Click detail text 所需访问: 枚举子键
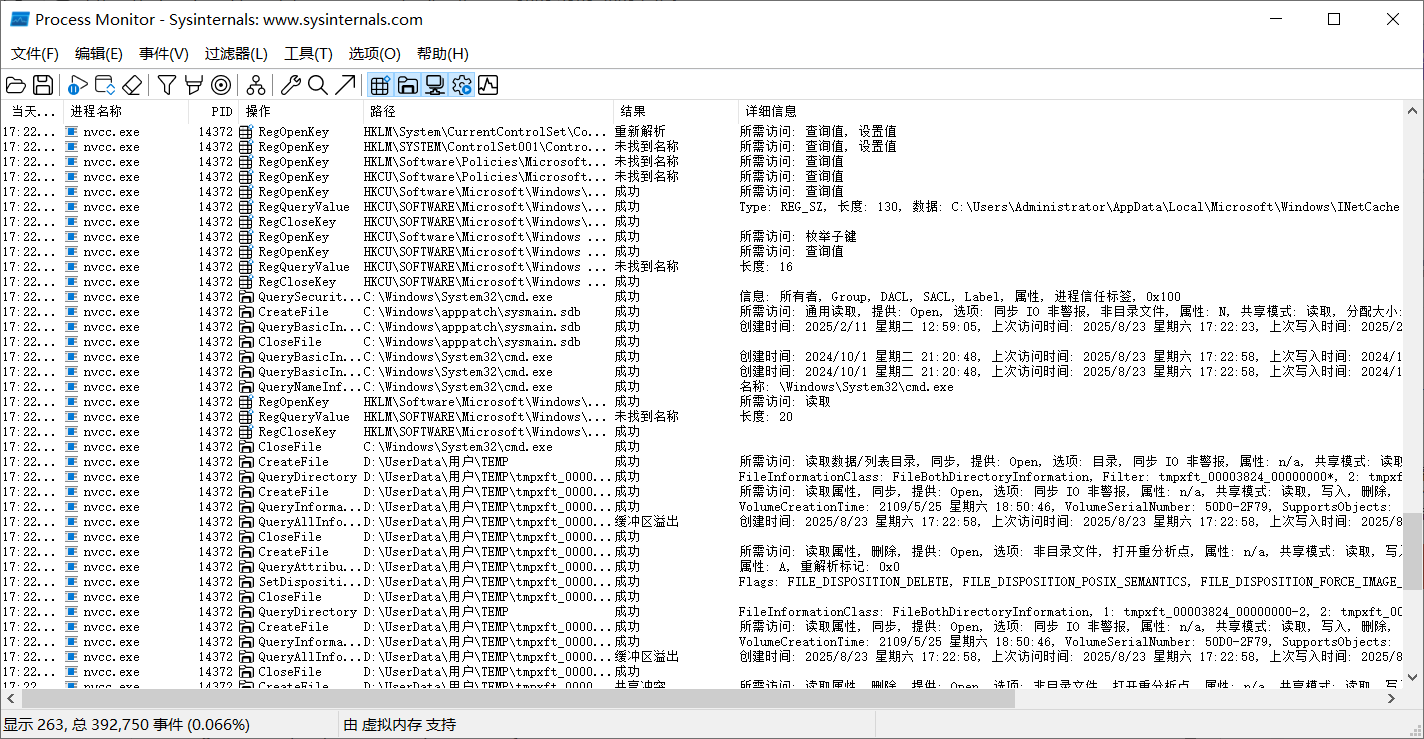This screenshot has height=739, width=1424. click(x=798, y=237)
